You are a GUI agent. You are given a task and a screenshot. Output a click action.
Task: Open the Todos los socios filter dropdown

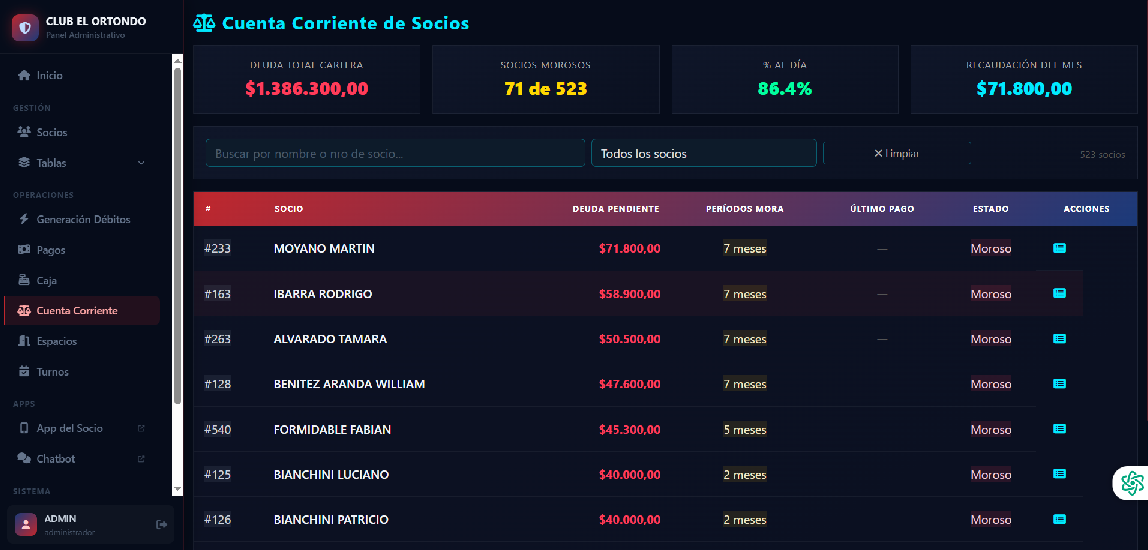(704, 154)
